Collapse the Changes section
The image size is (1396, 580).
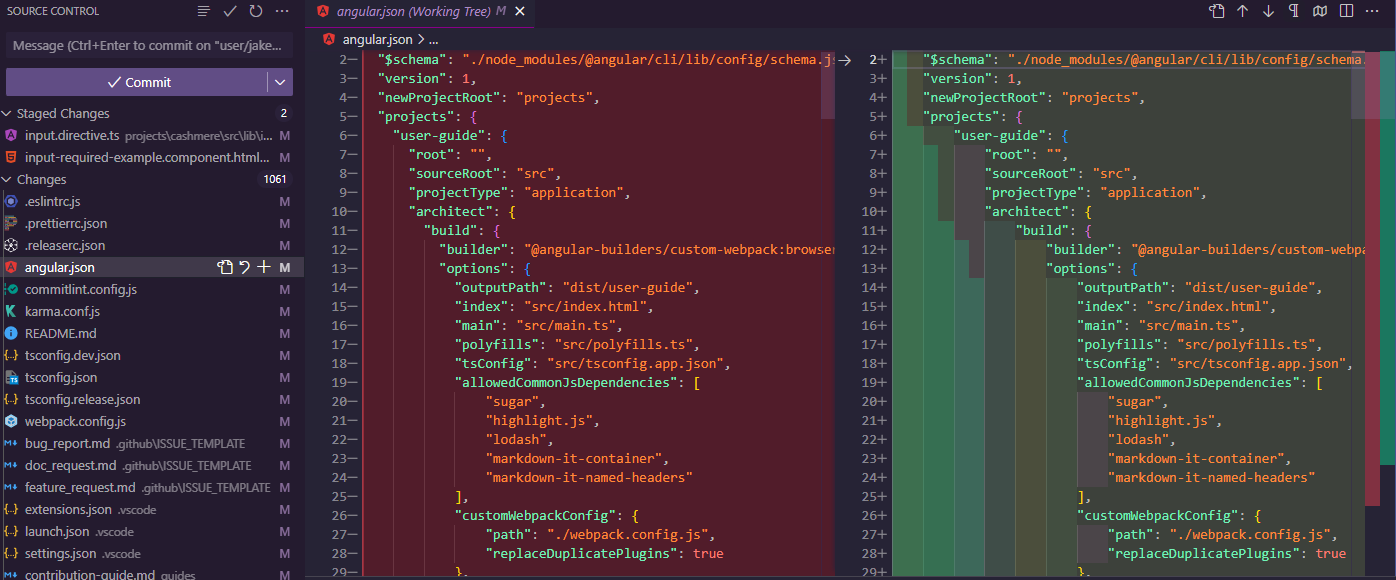pyautogui.click(x=8, y=179)
